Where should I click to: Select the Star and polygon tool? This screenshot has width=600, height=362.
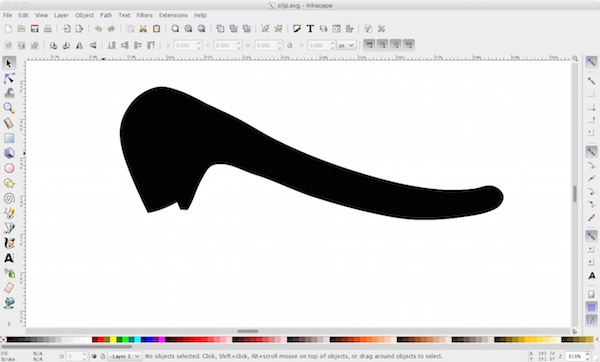(9, 183)
